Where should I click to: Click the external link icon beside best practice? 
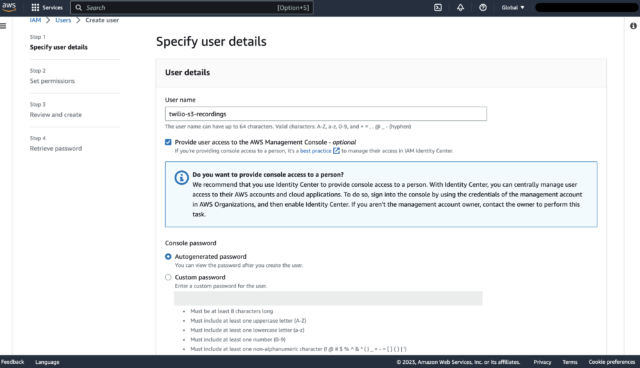coord(336,151)
